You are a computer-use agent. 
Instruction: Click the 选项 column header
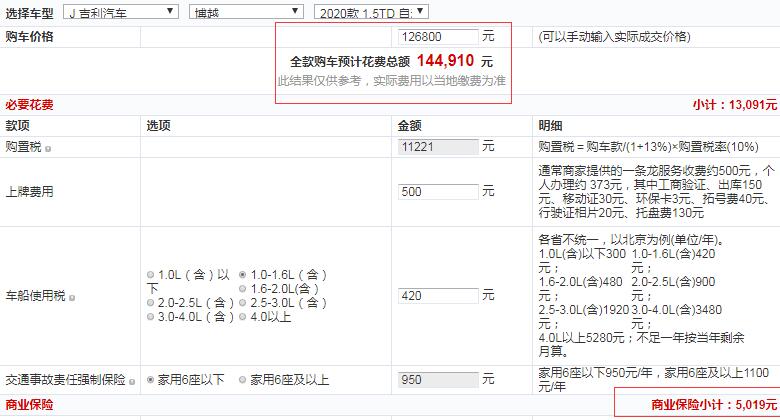(158, 126)
